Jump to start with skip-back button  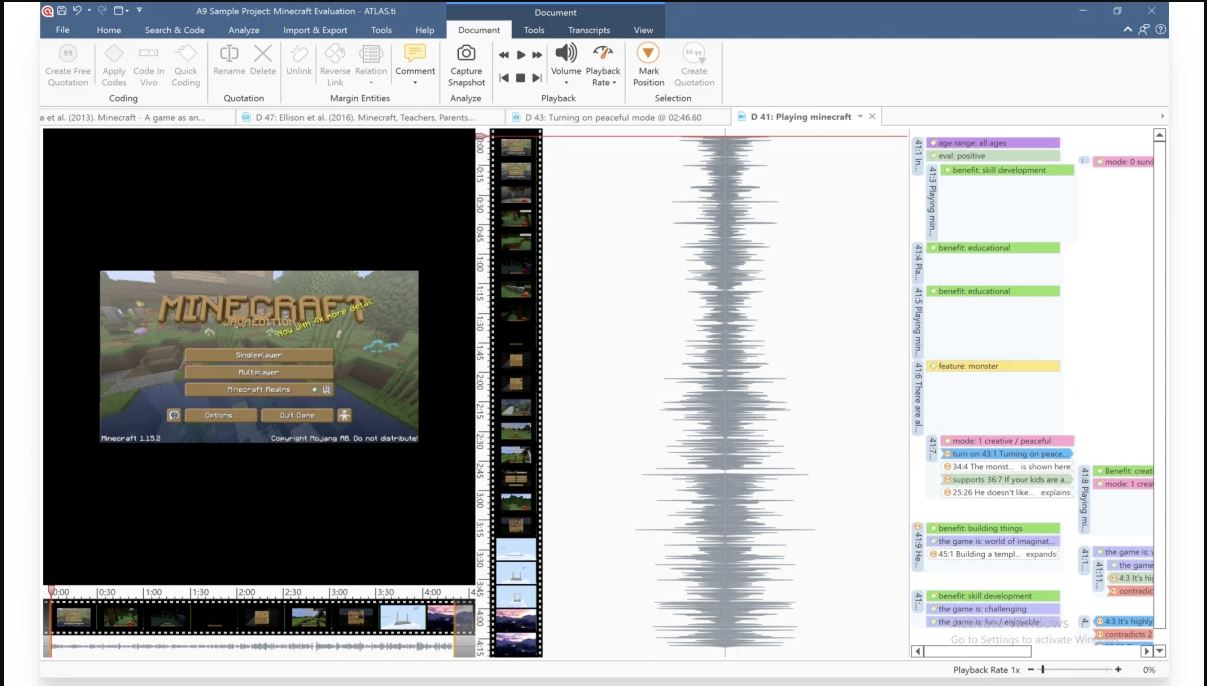pyautogui.click(x=504, y=78)
